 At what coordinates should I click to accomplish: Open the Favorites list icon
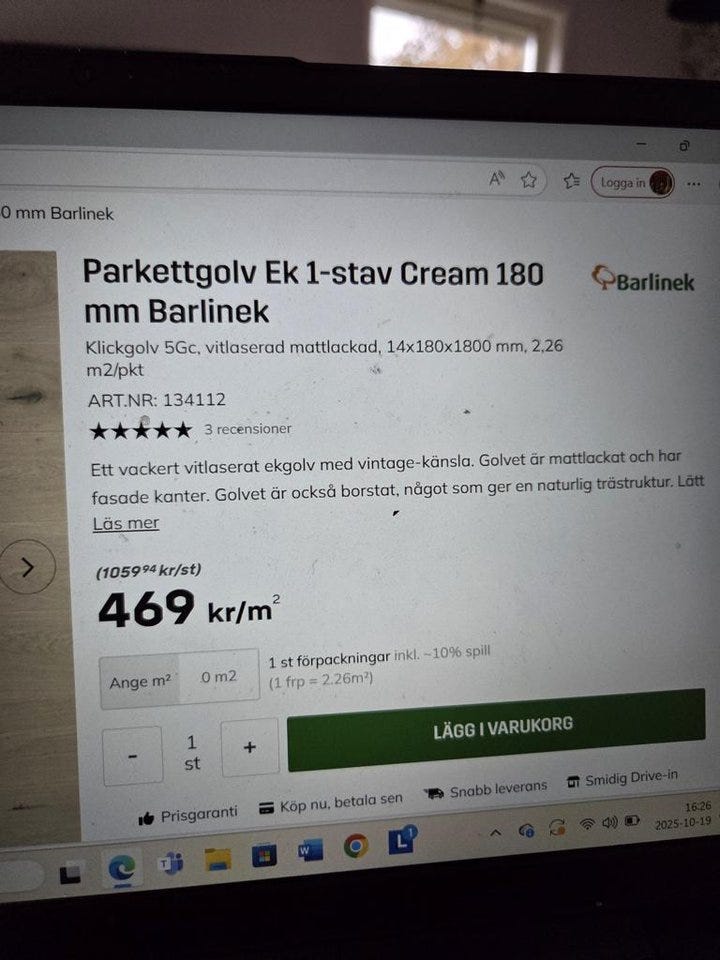571,181
